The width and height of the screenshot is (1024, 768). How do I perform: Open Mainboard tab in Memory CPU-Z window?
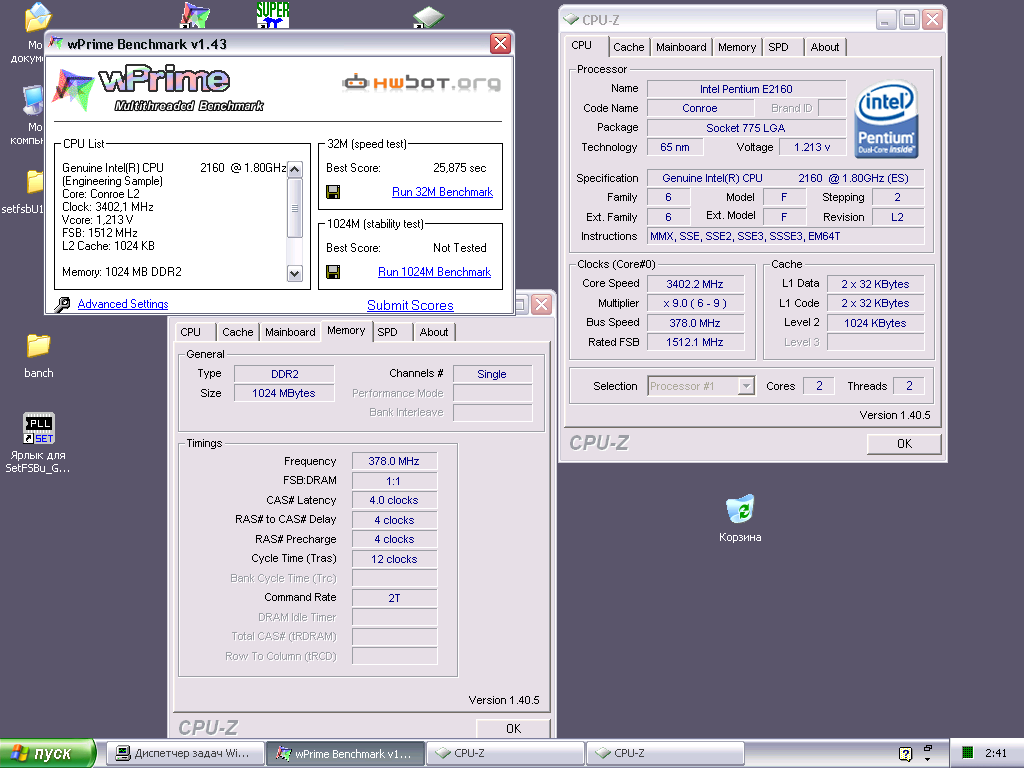(x=290, y=332)
